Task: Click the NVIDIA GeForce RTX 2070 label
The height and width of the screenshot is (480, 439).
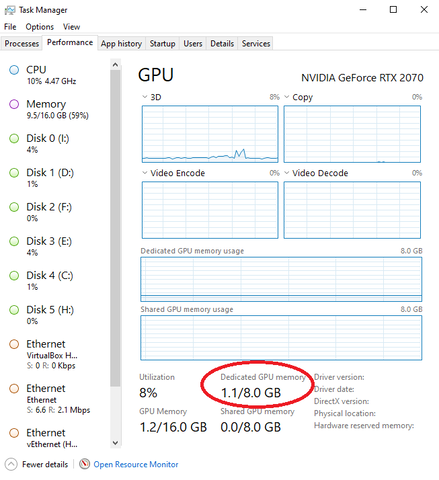Action: [362, 78]
